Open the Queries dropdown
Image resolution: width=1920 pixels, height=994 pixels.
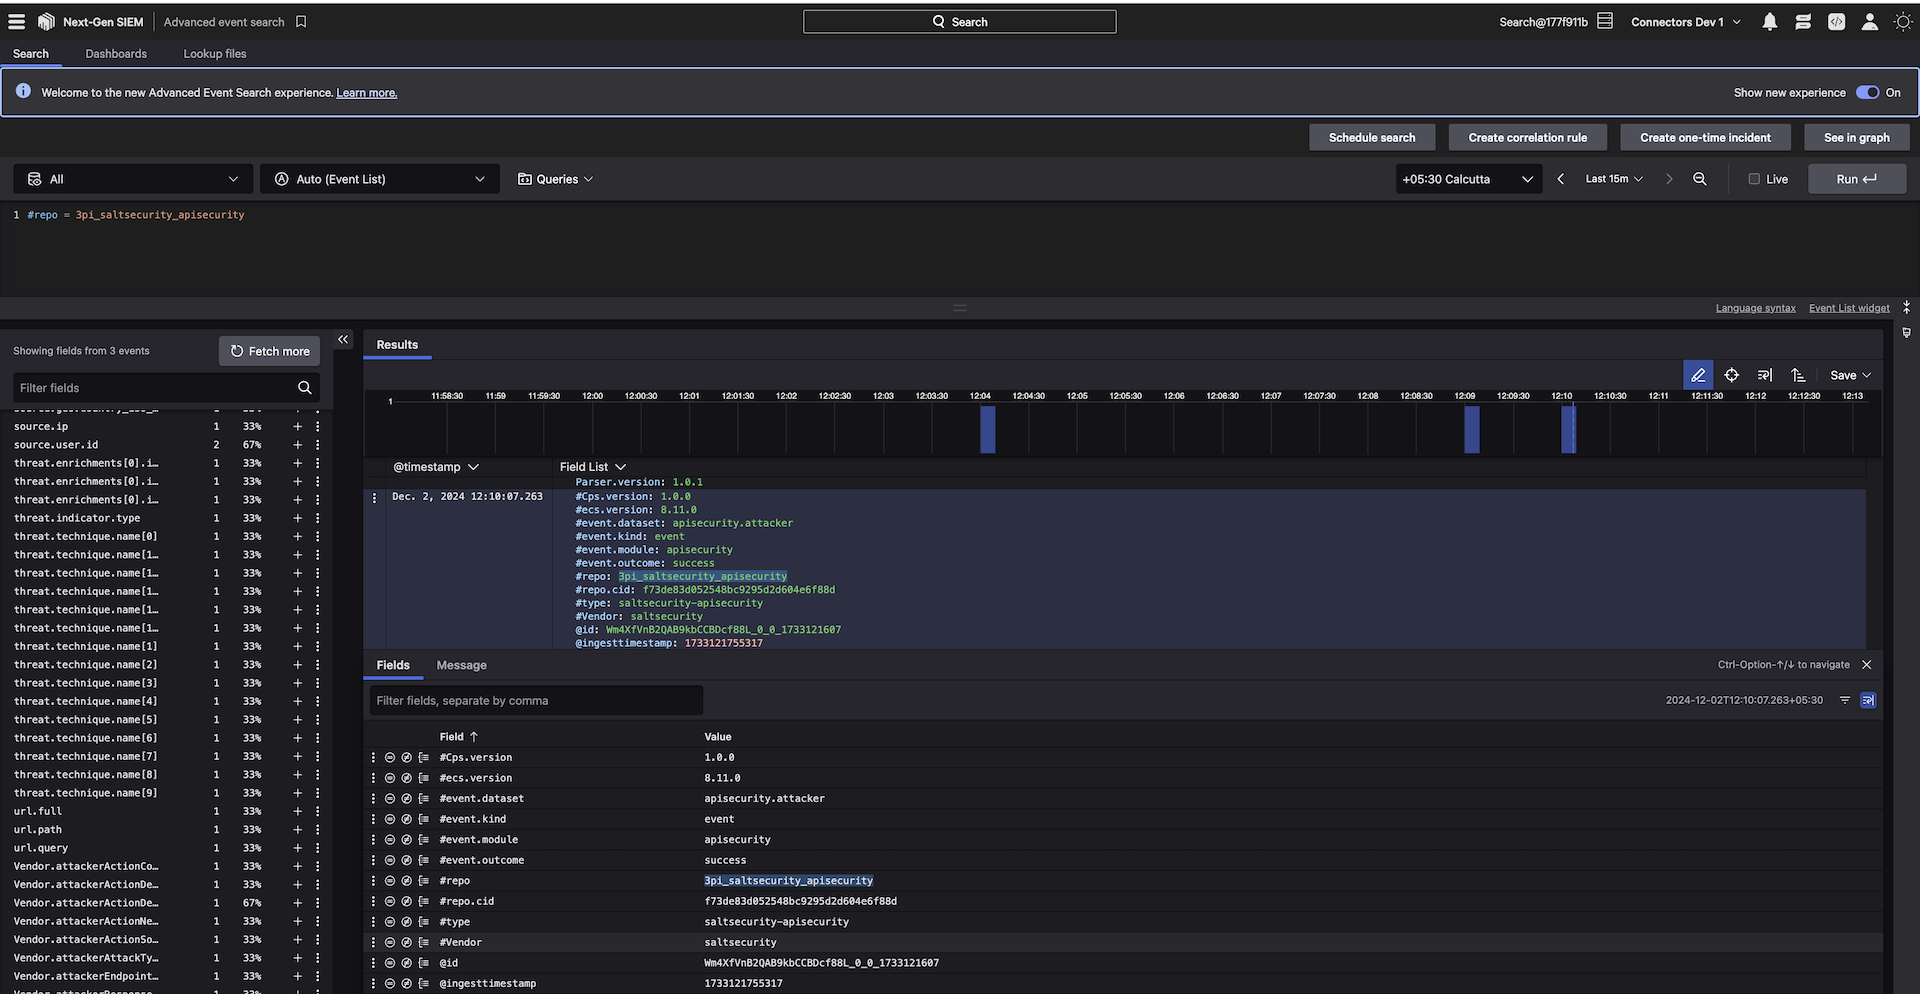[x=555, y=179]
